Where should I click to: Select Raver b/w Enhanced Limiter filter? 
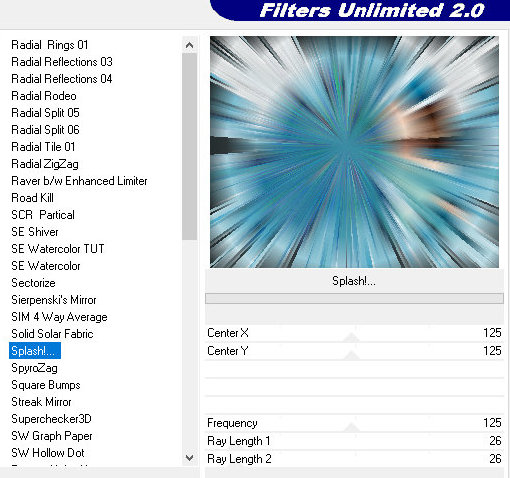(x=79, y=181)
